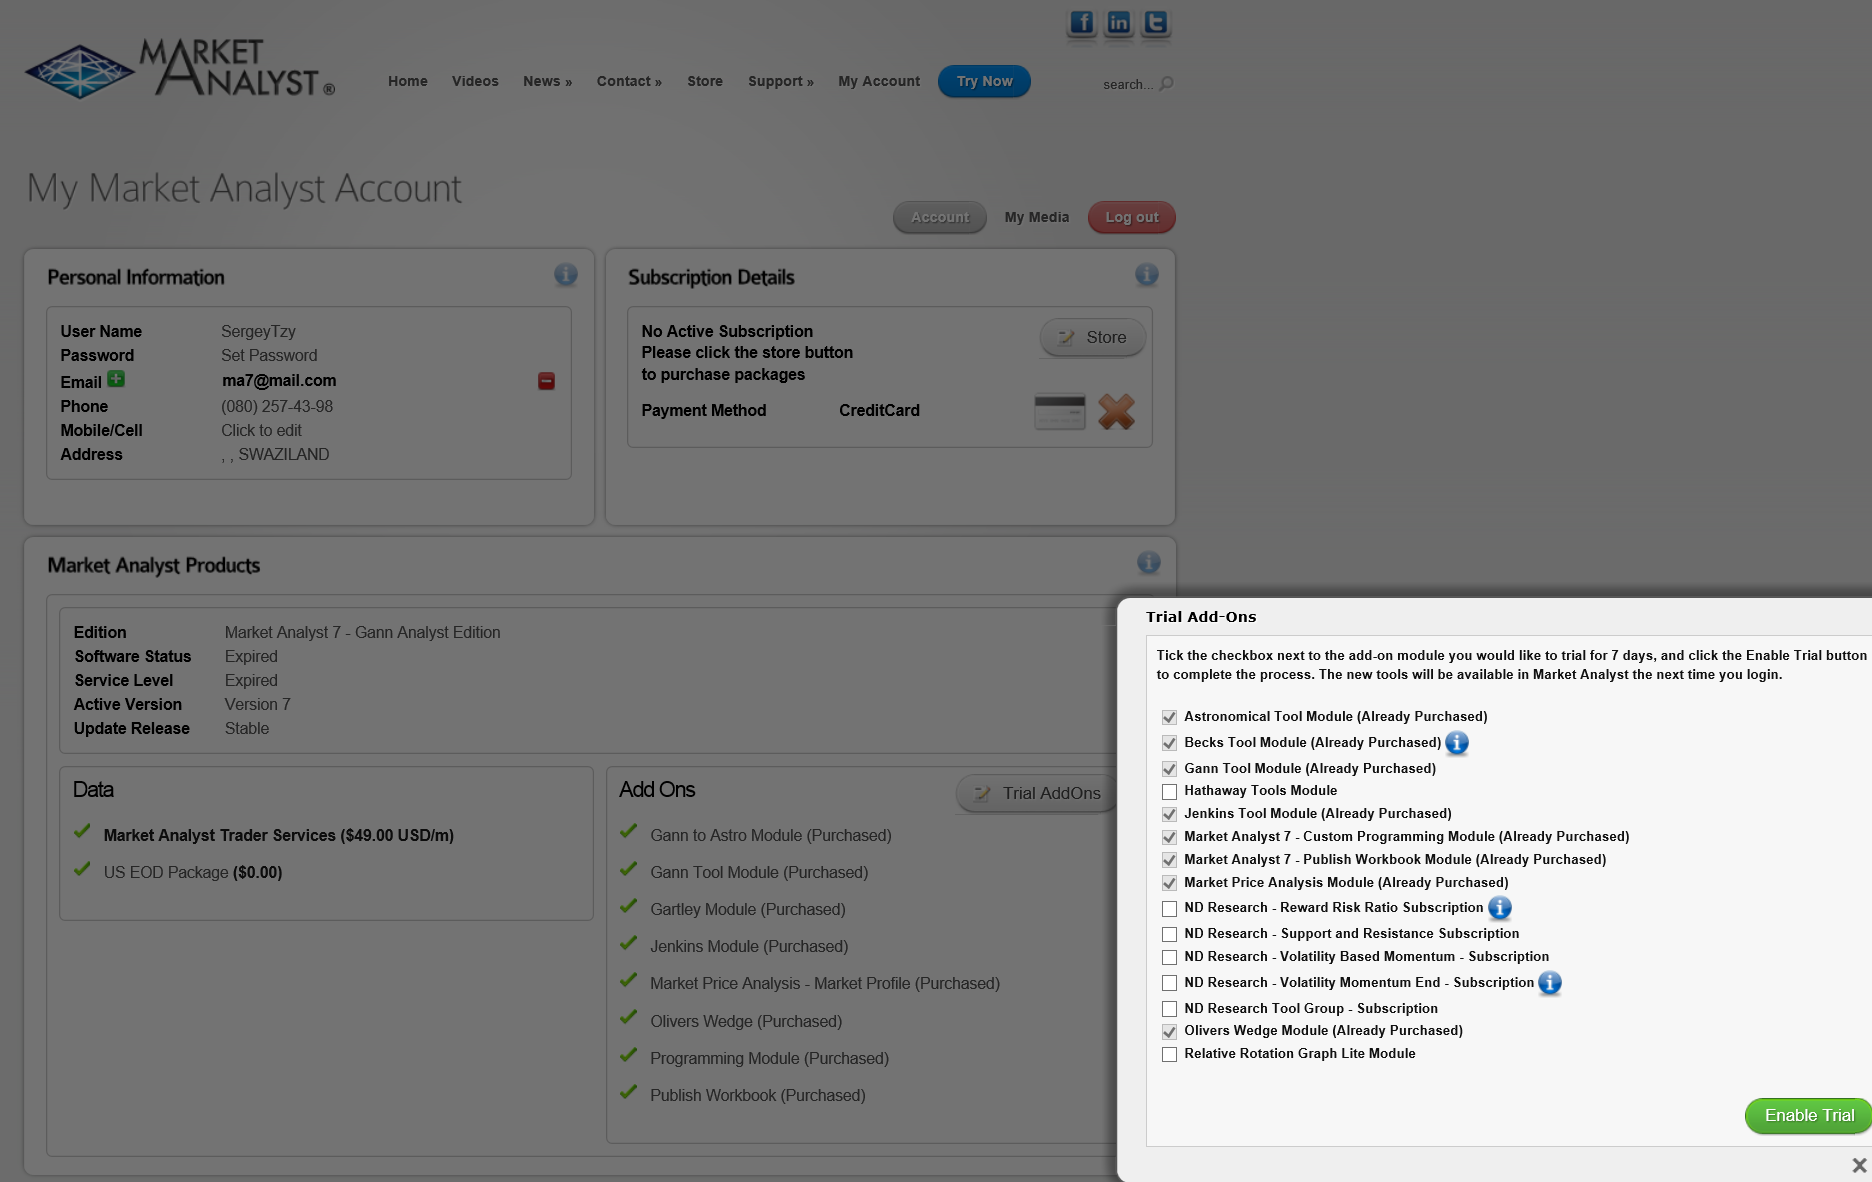
Task: Check ND Research Support and Resistance Subscription
Action: (1169, 935)
